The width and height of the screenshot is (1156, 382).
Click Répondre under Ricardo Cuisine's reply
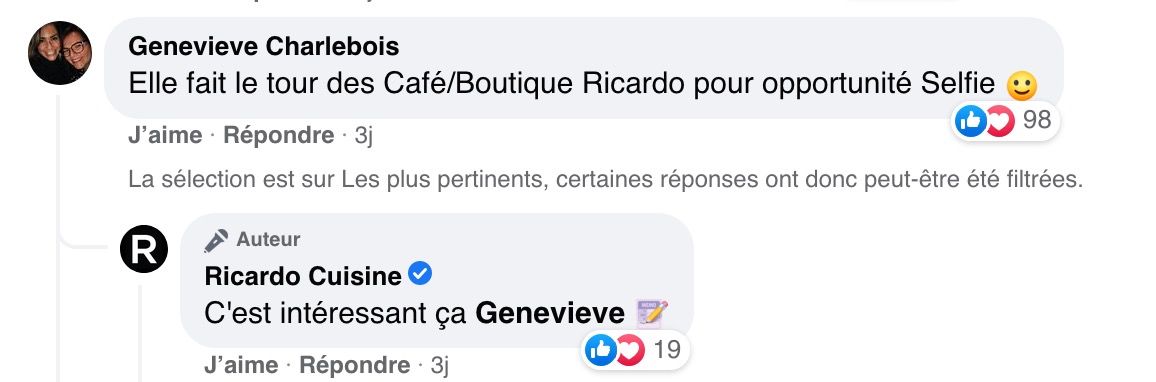(x=355, y=365)
